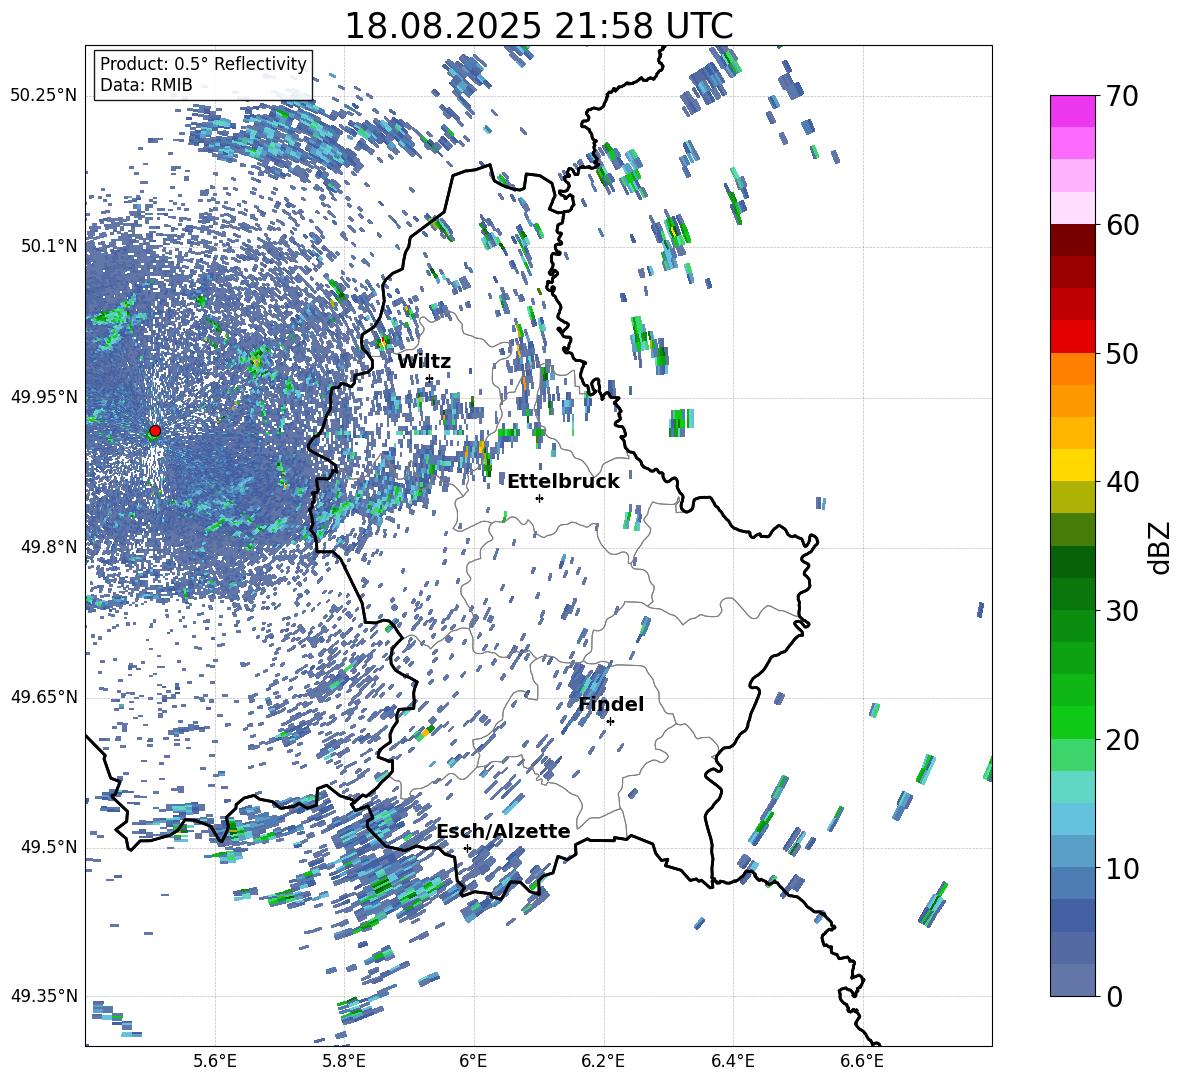Image resolution: width=1184 pixels, height=1081 pixels.
Task: Click the colorbar label 40
Action: pos(1122,482)
